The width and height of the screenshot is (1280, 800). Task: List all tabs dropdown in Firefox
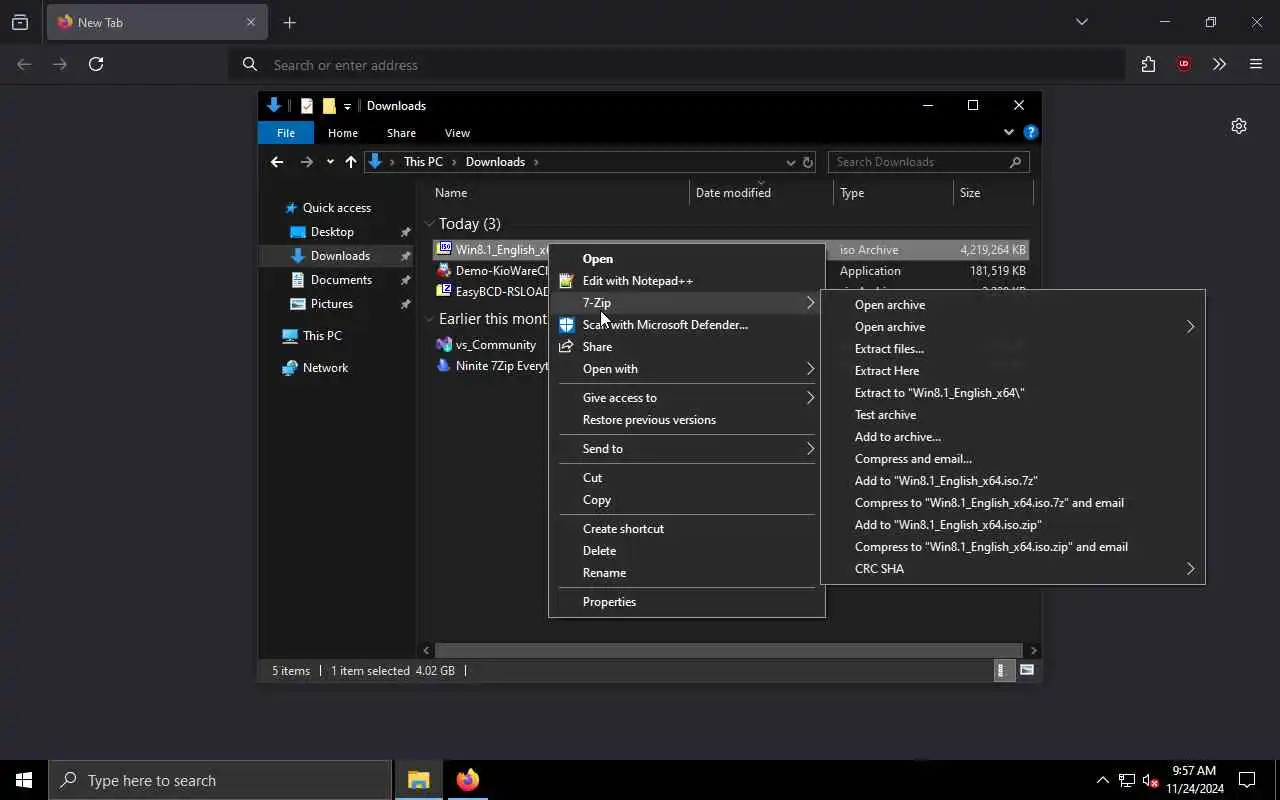1081,22
